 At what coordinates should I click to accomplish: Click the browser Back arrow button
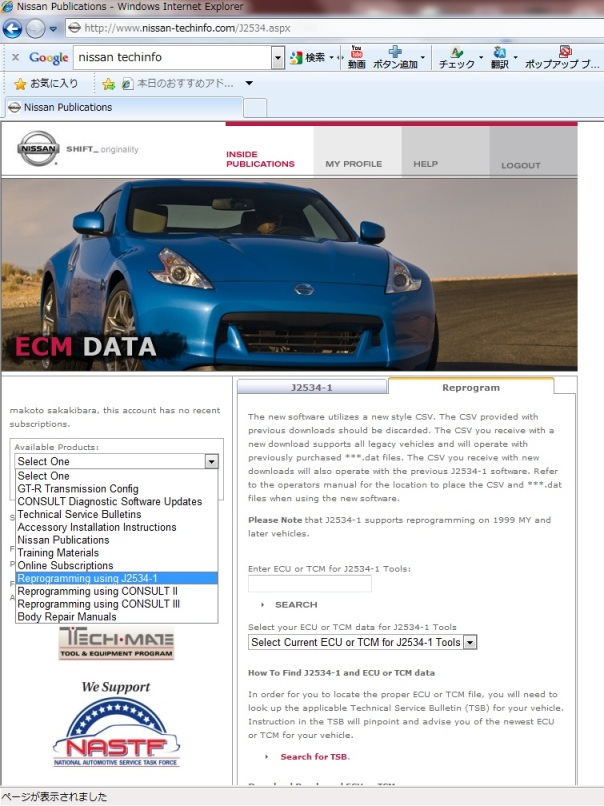(x=12, y=29)
